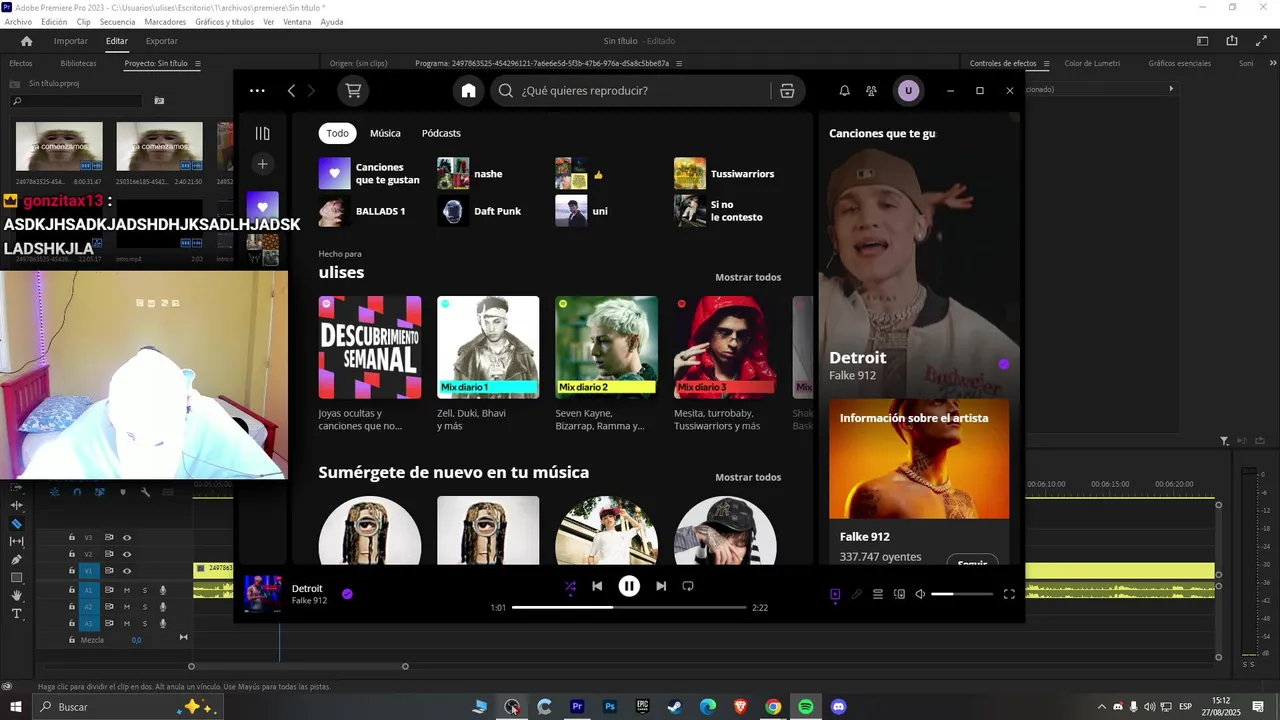The image size is (1280, 720).
Task: Open Descubrimiento Semanal playlist card
Action: coord(370,364)
